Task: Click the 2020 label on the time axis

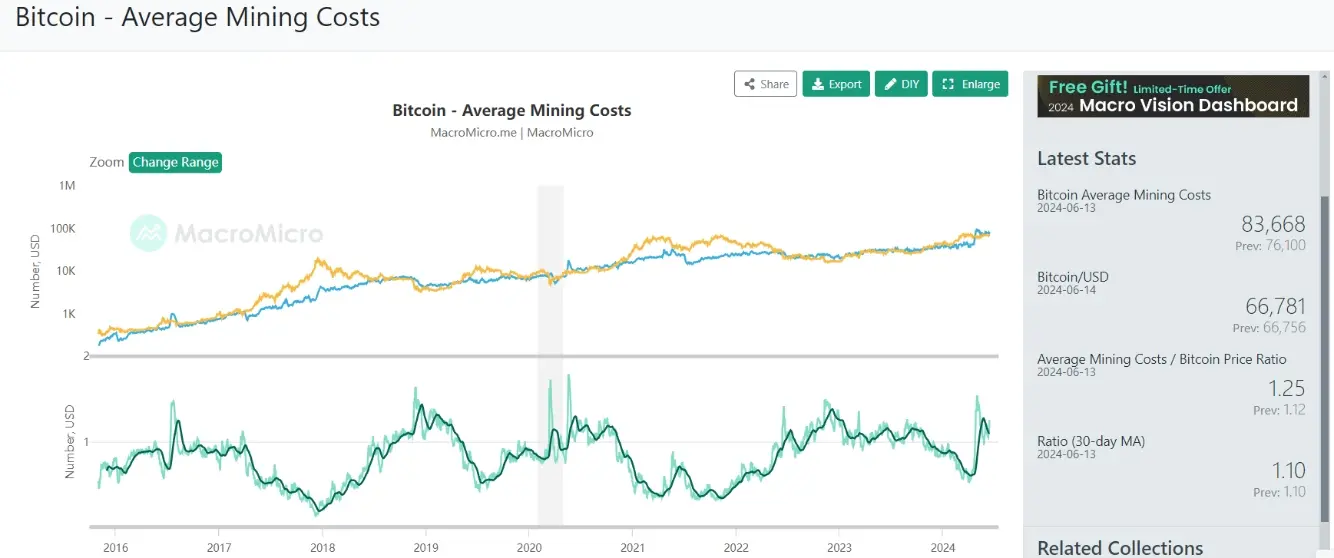Action: click(x=529, y=547)
